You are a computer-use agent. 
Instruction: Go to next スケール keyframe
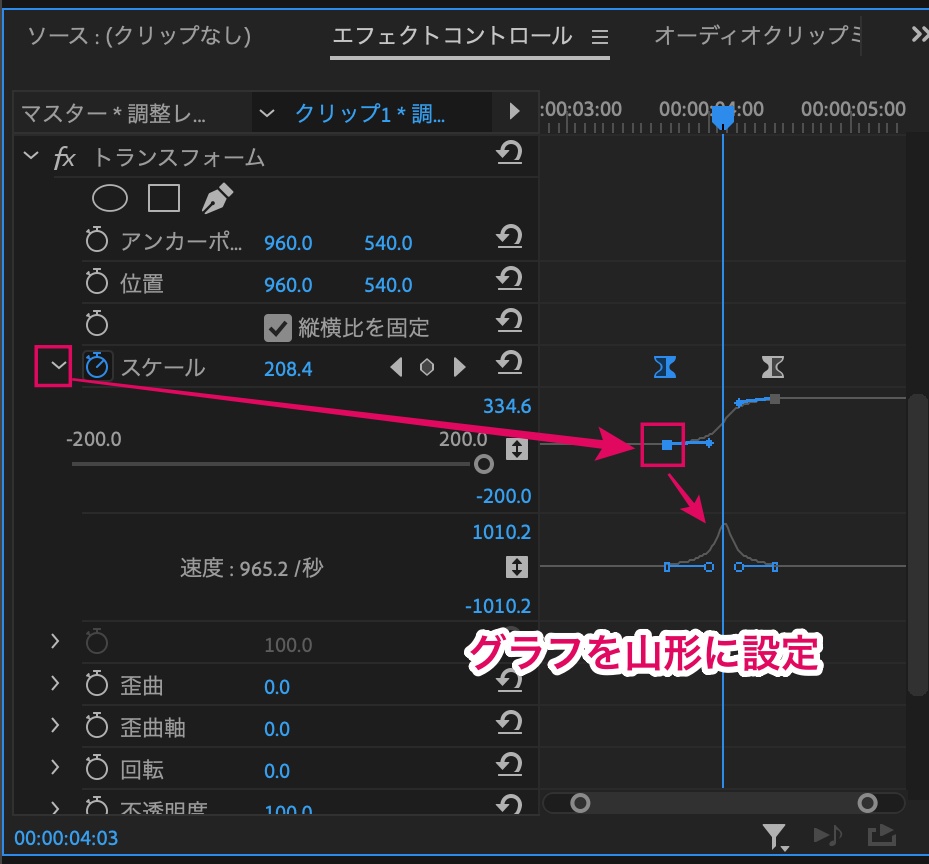coord(459,367)
